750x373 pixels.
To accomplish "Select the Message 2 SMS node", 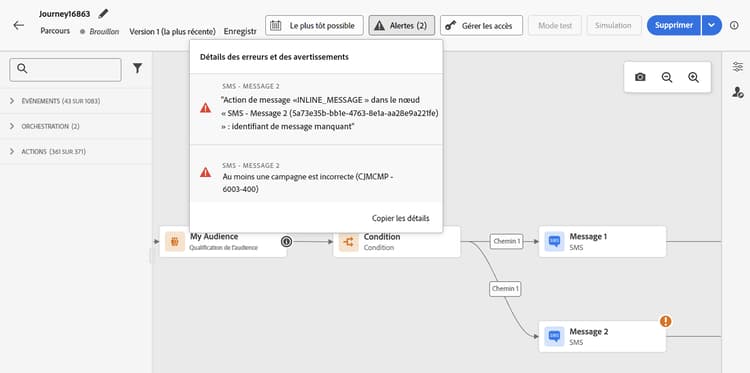I will tap(602, 336).
